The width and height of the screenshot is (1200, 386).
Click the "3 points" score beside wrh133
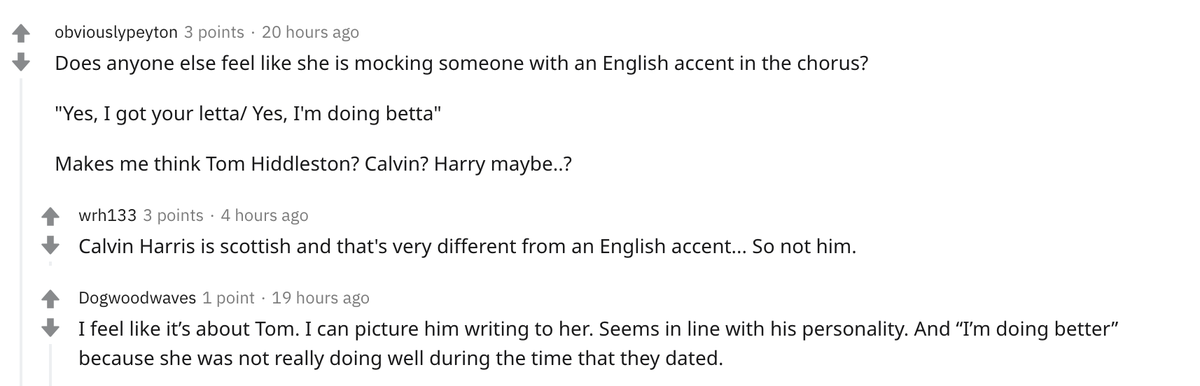pos(172,215)
